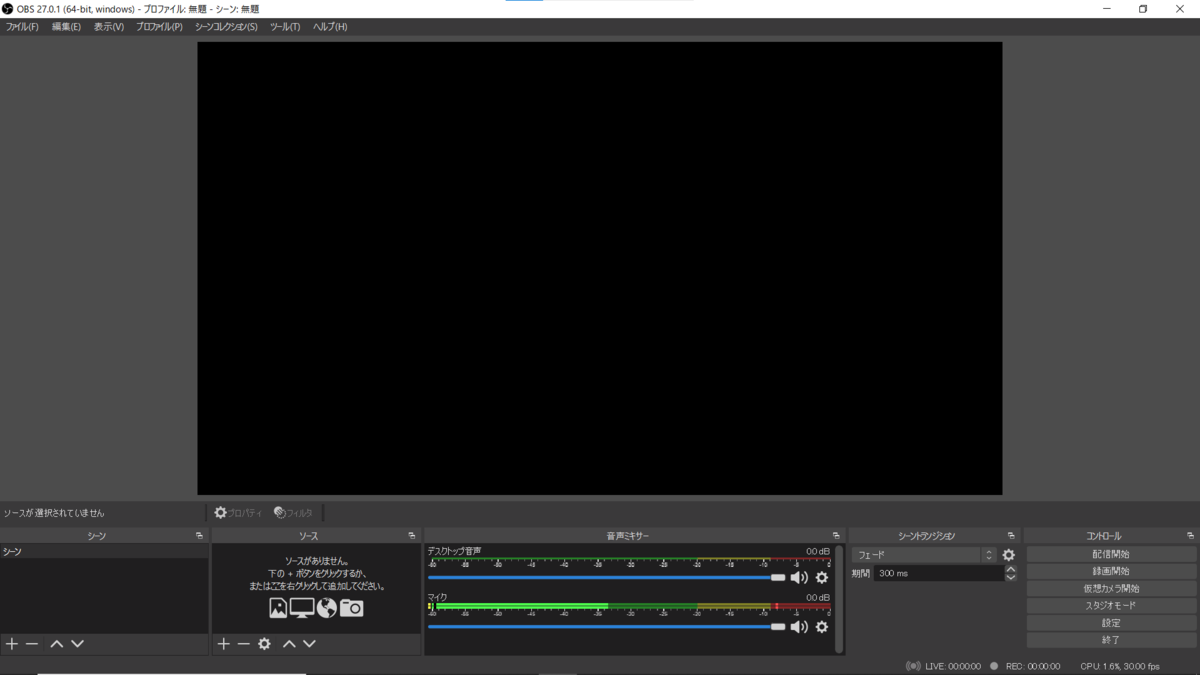Open transition properties gear next to フェード
The image size is (1200, 675).
[1008, 555]
